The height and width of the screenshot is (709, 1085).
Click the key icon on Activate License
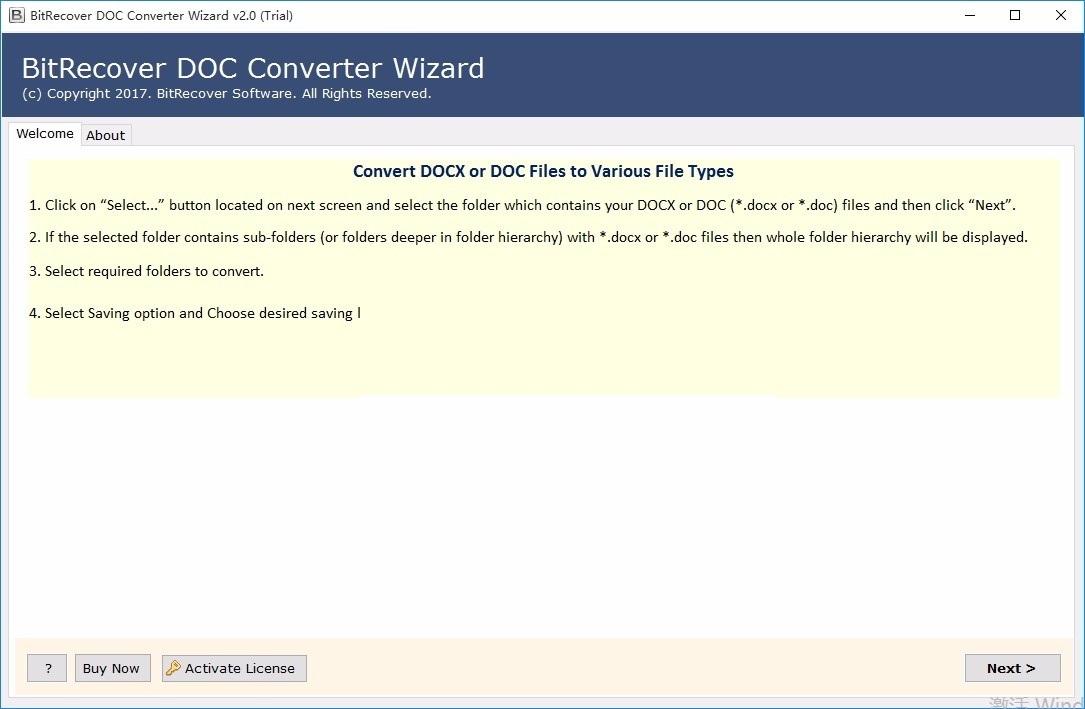(173, 668)
